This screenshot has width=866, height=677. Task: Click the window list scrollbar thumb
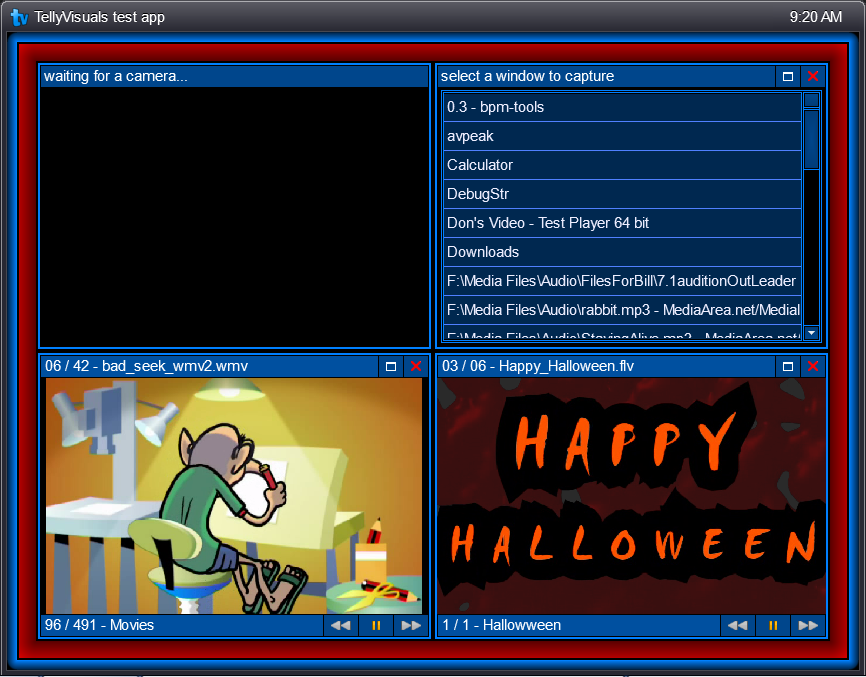point(811,139)
